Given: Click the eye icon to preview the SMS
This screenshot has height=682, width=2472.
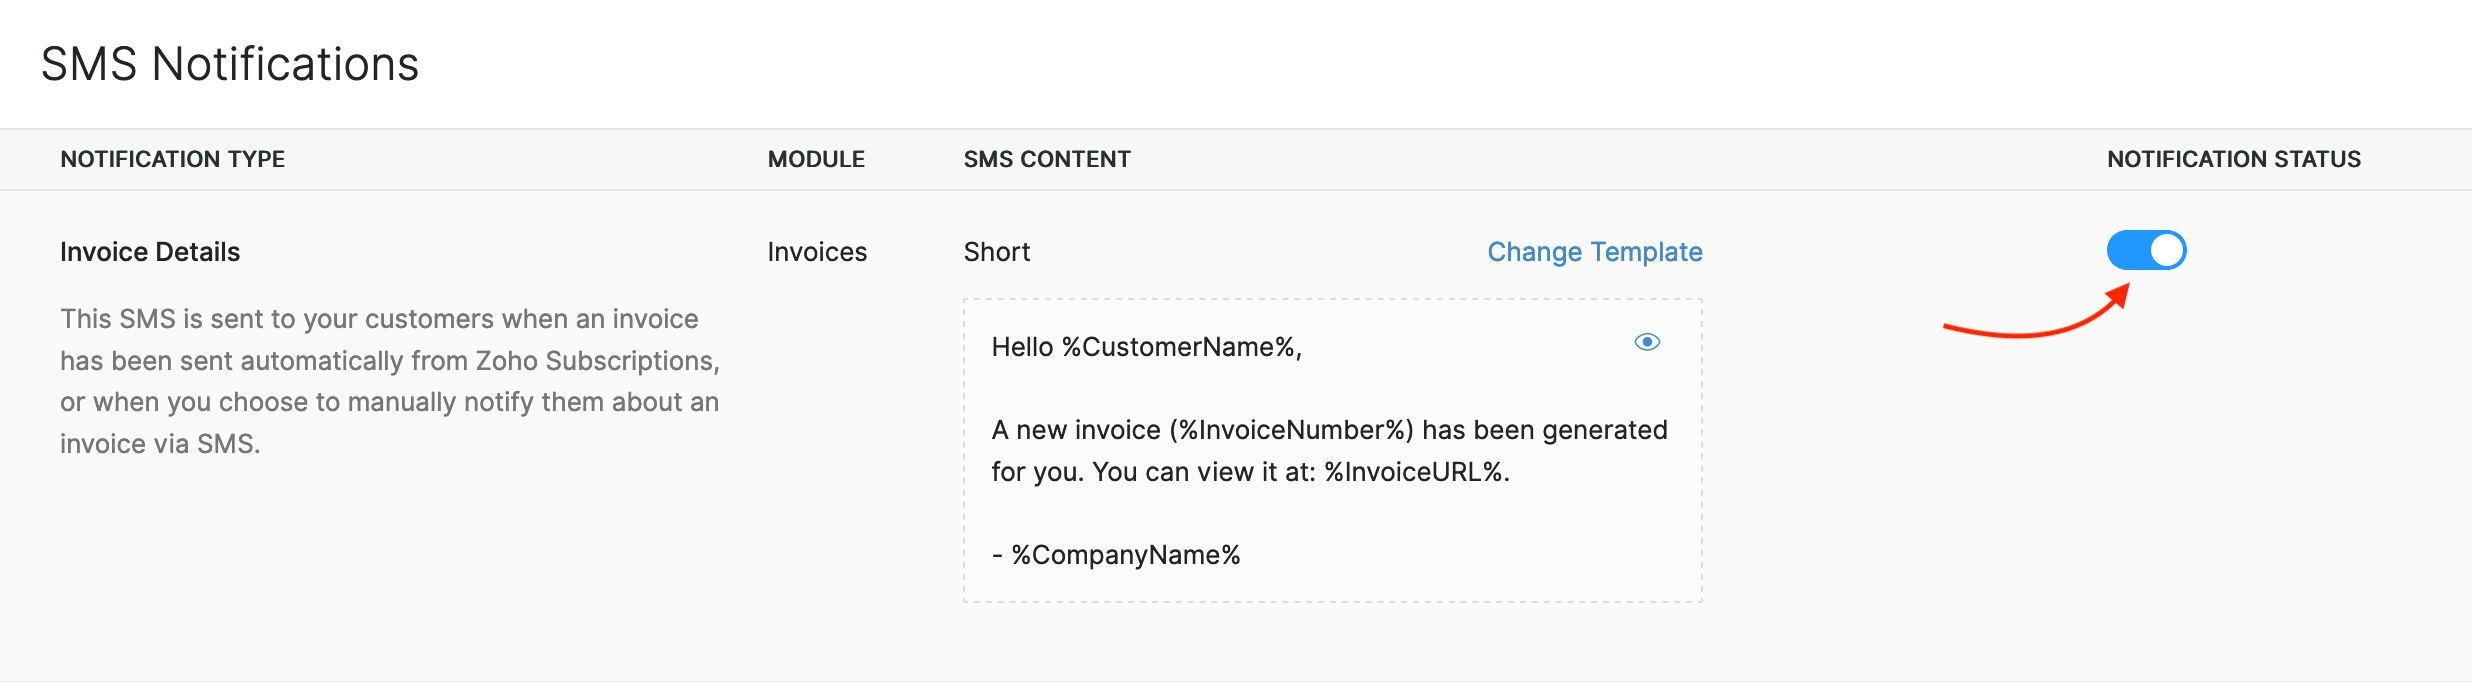Looking at the screenshot, I should [x=1646, y=342].
